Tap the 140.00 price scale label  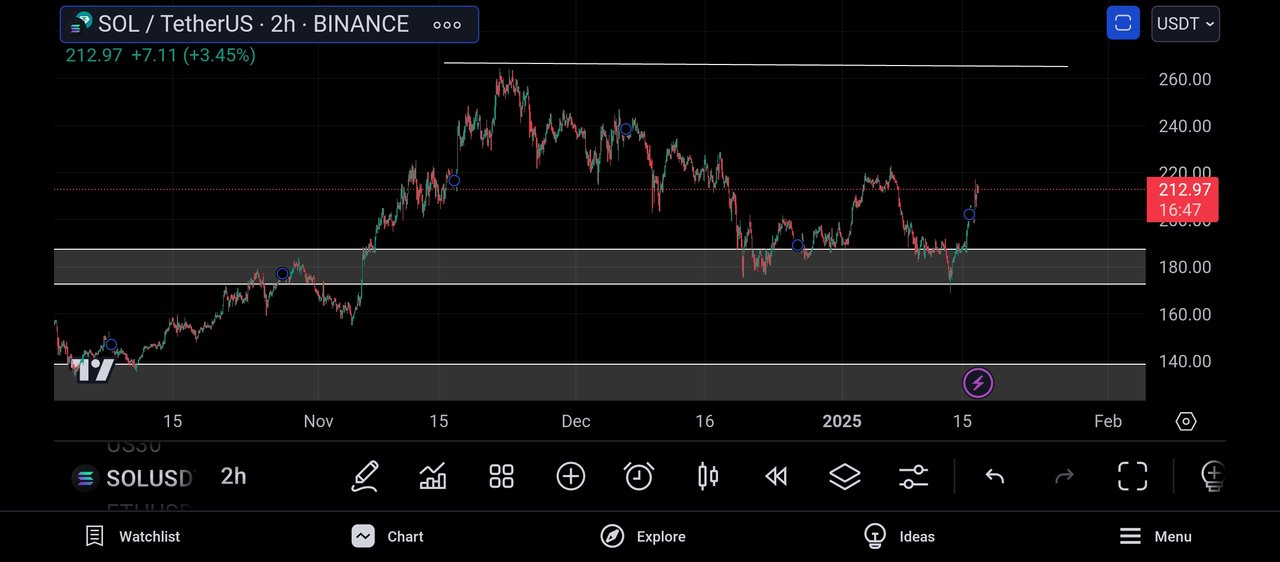[x=1184, y=361]
